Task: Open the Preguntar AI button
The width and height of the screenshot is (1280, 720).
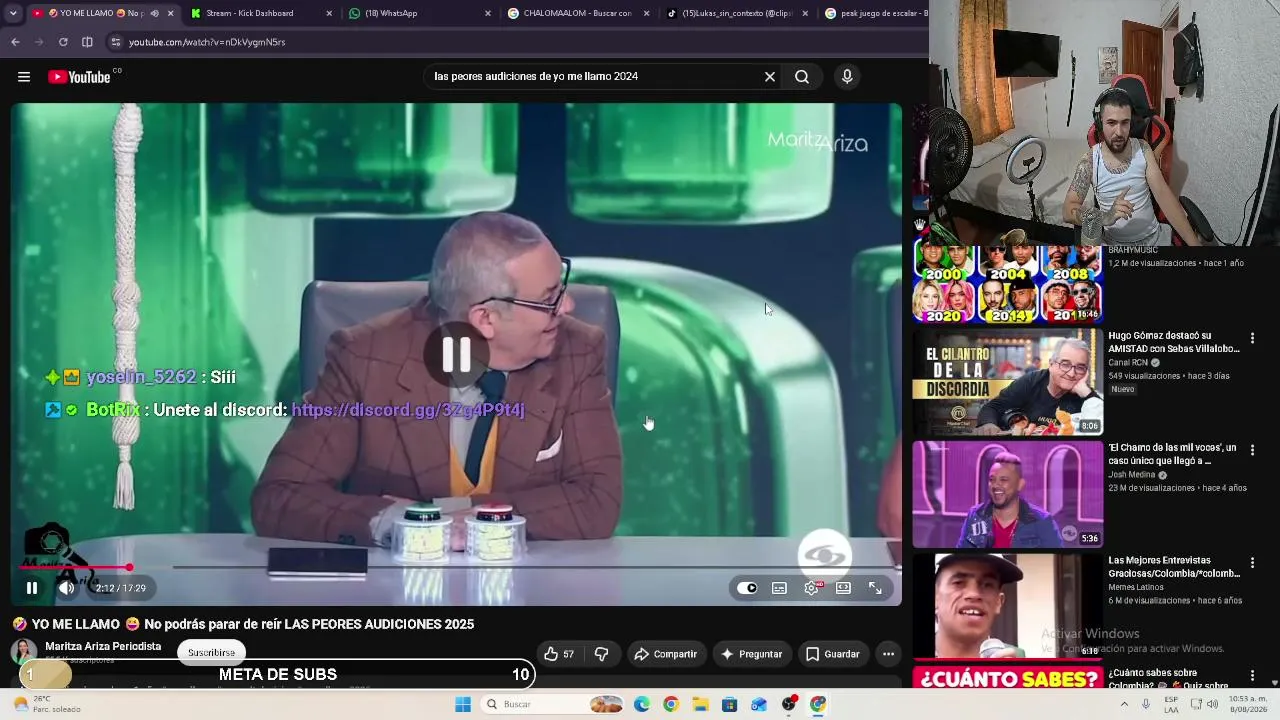Action: pyautogui.click(x=751, y=654)
